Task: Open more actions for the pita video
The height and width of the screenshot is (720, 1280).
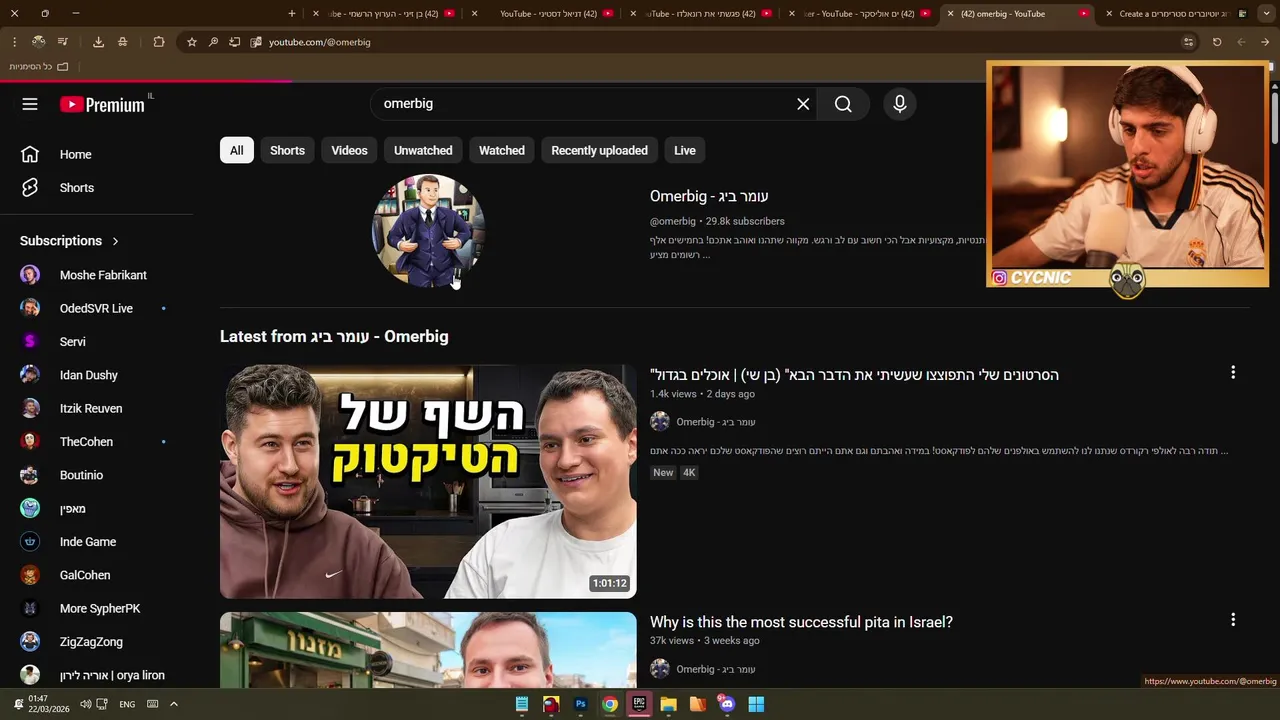Action: [1233, 620]
